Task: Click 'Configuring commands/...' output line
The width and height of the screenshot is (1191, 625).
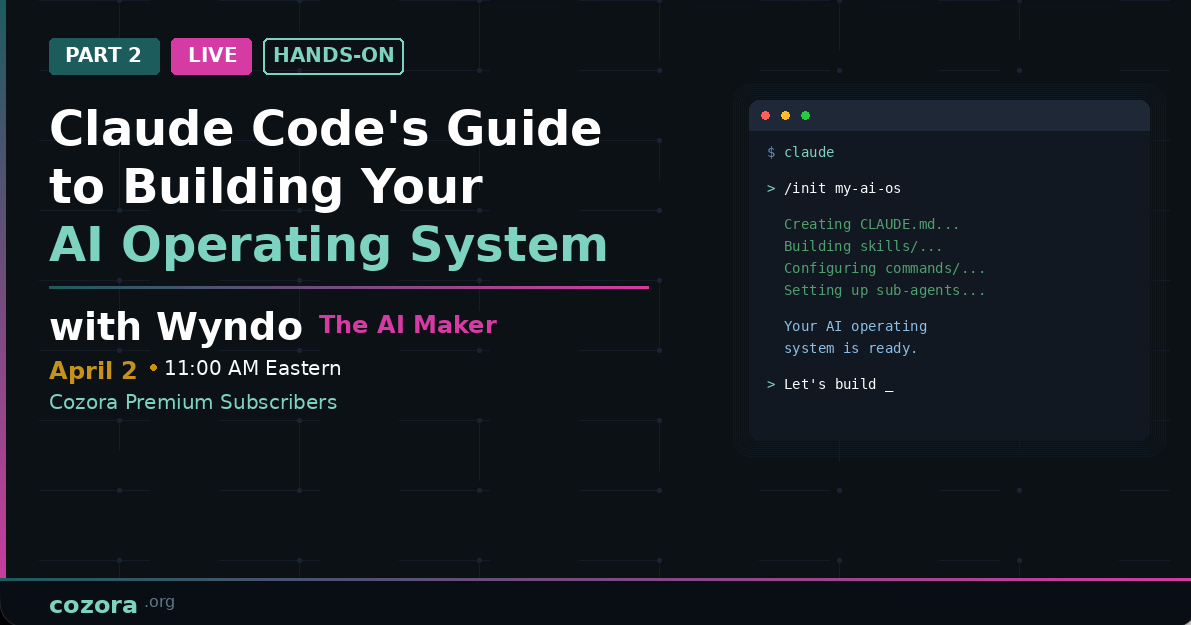Action: [885, 268]
